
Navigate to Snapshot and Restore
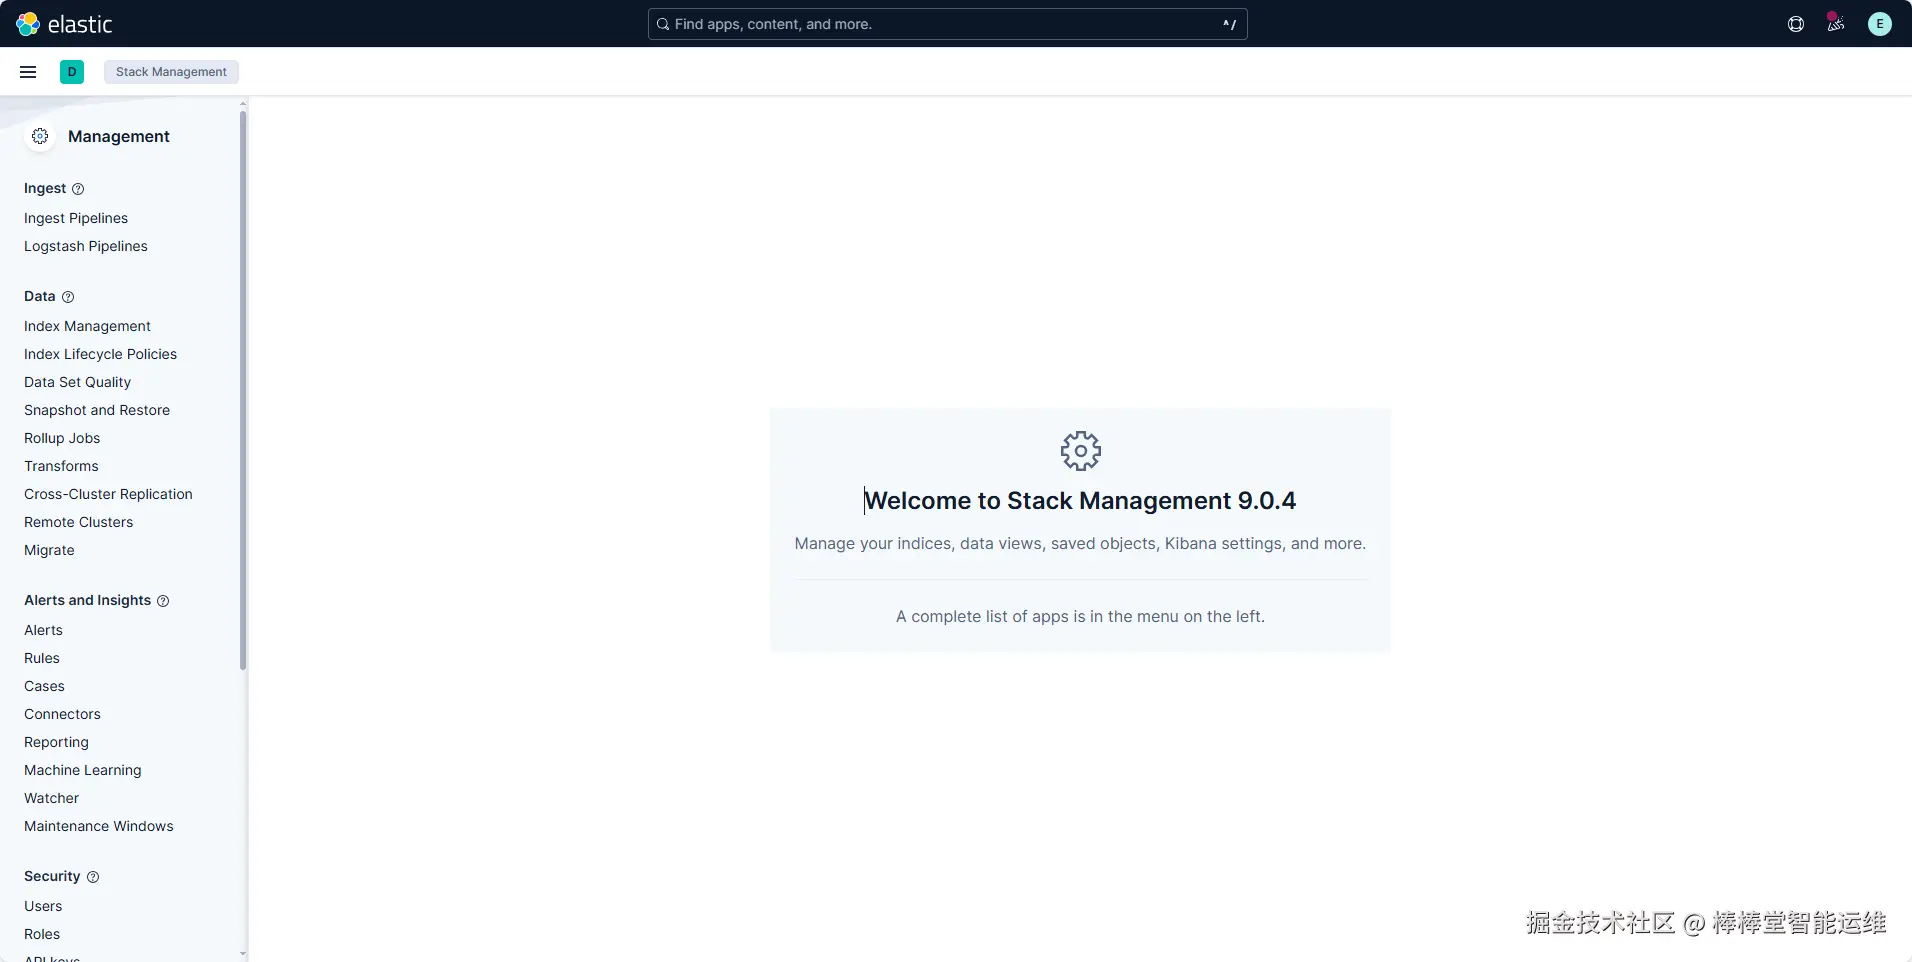click(x=97, y=410)
